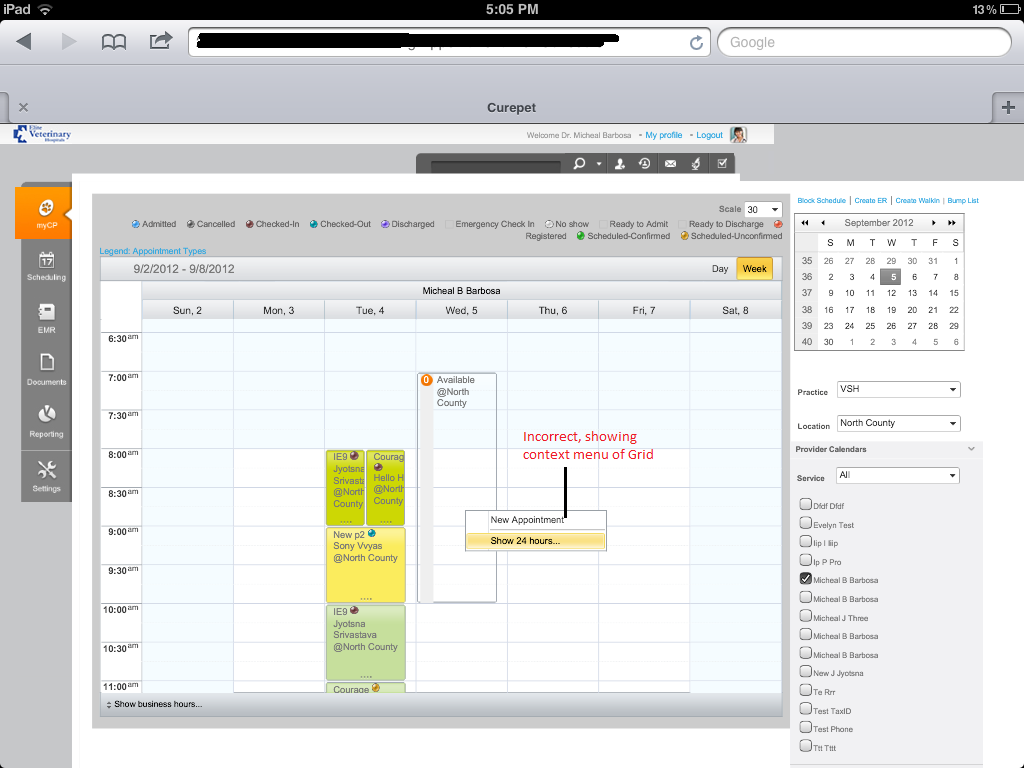
Task: Select Show 24 hours from context menu
Action: tap(536, 541)
